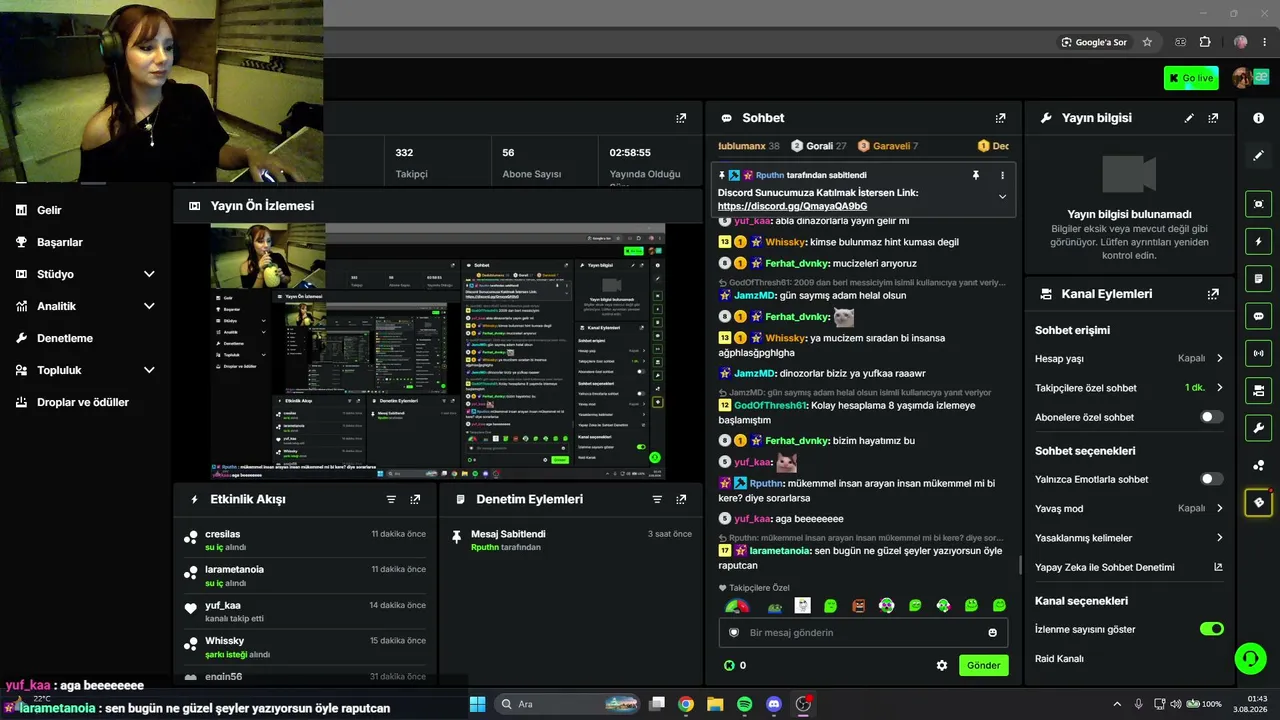Open emoji picker in message box

(992, 633)
